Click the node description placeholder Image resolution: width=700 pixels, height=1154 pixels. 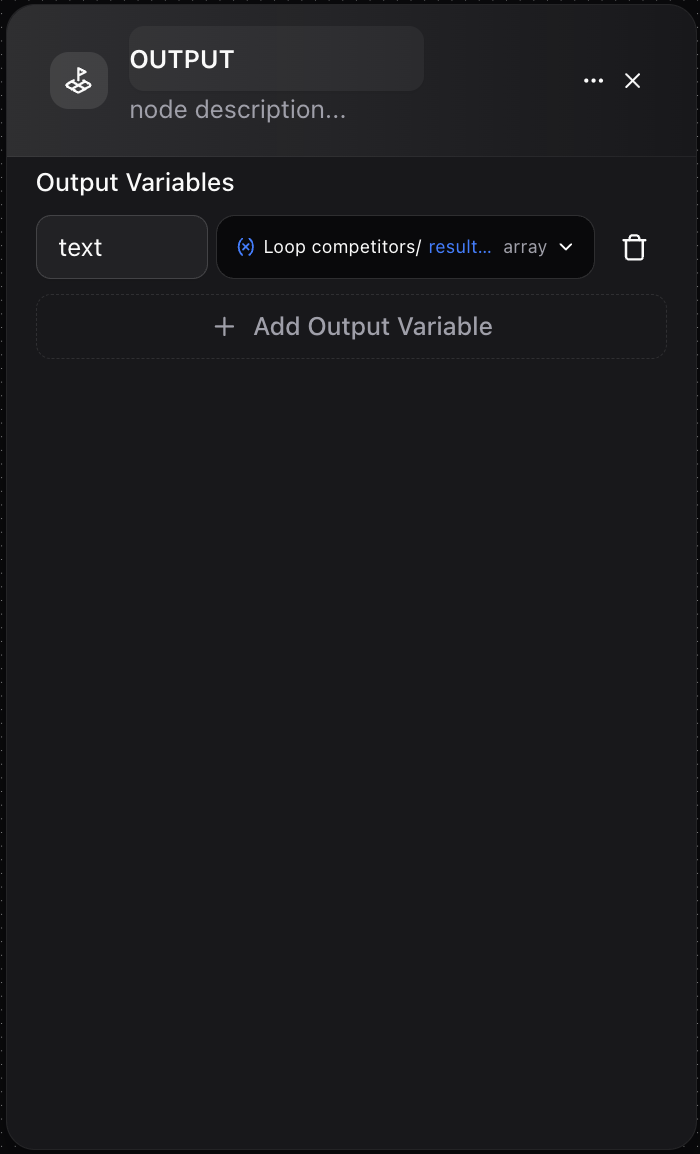[237, 109]
